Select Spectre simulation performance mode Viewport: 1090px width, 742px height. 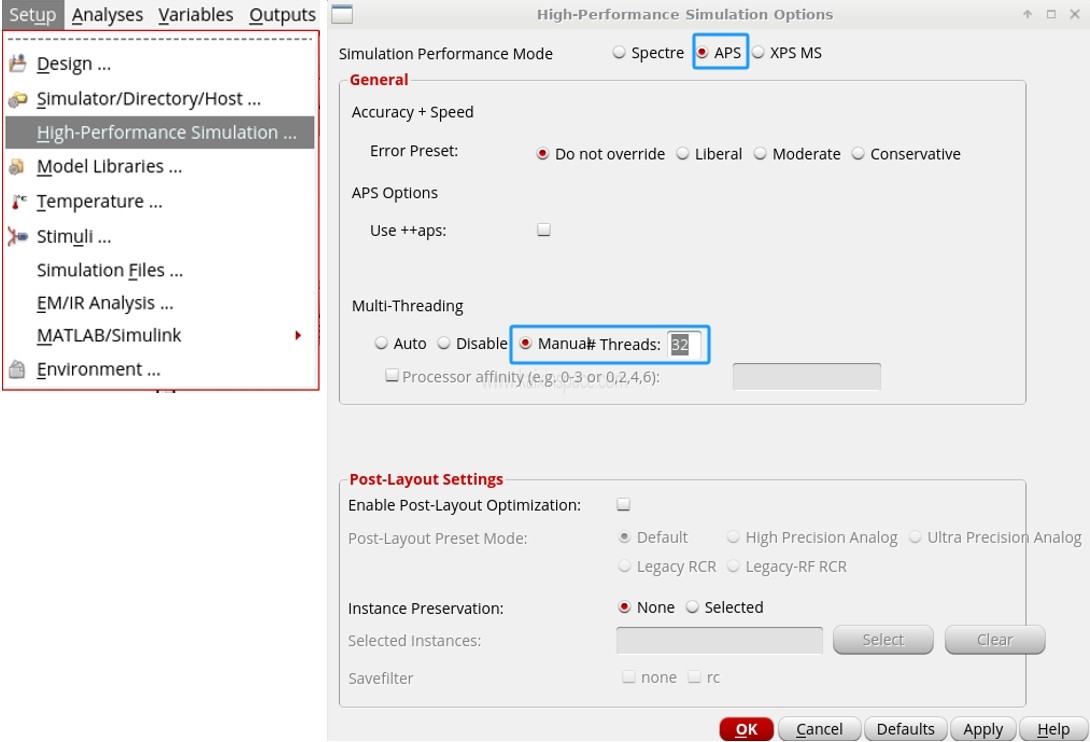click(x=620, y=53)
